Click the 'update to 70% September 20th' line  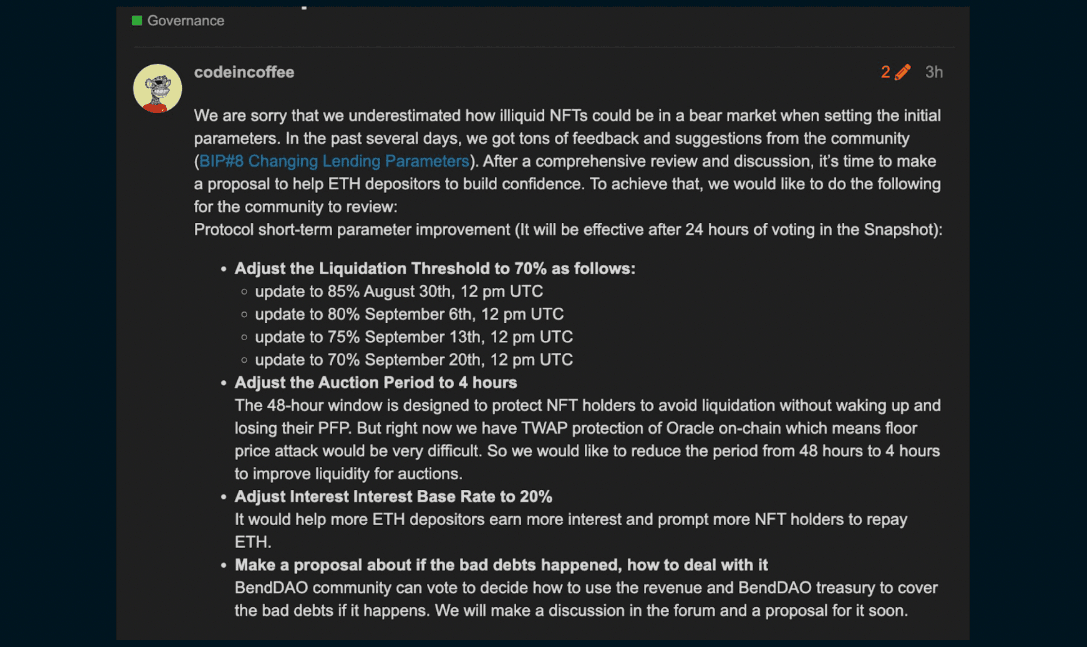click(414, 360)
